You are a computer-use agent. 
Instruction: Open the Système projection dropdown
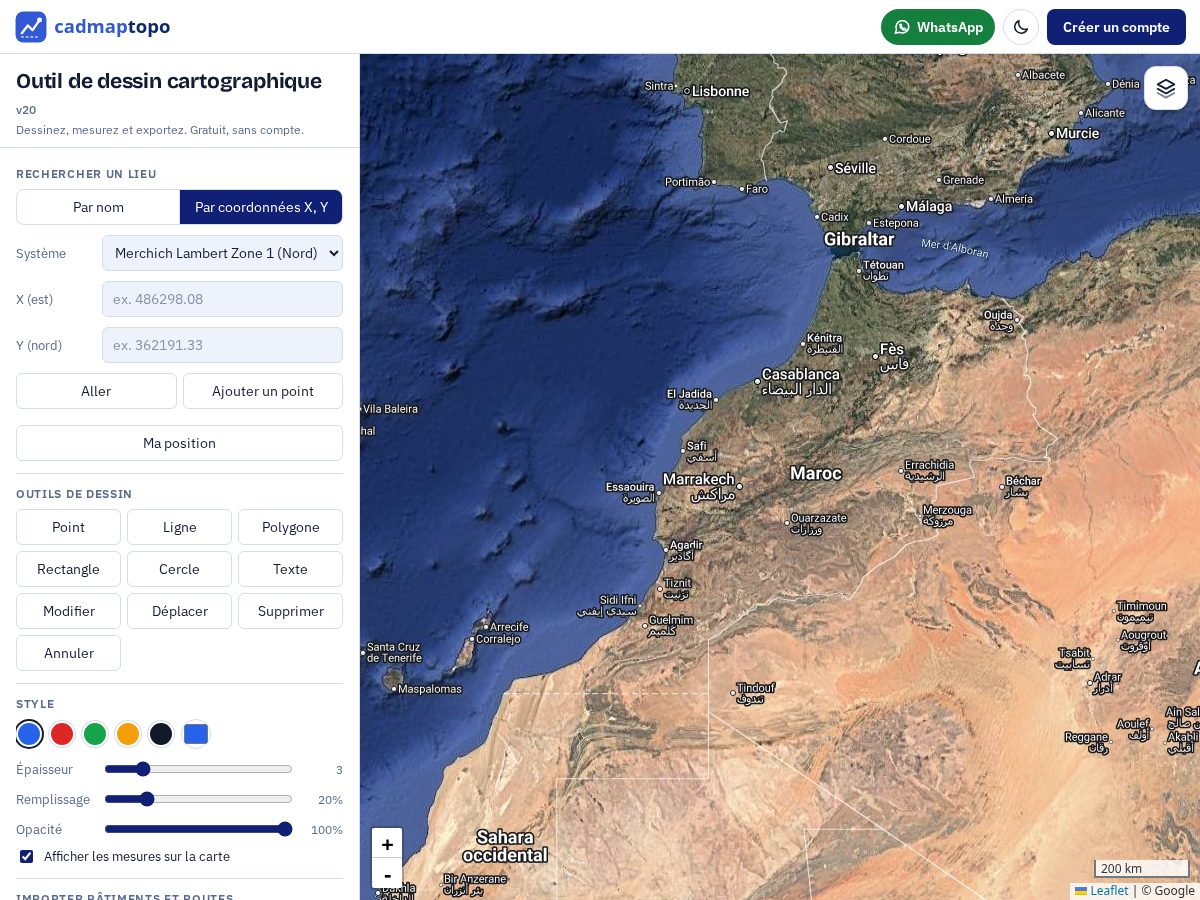coord(222,253)
